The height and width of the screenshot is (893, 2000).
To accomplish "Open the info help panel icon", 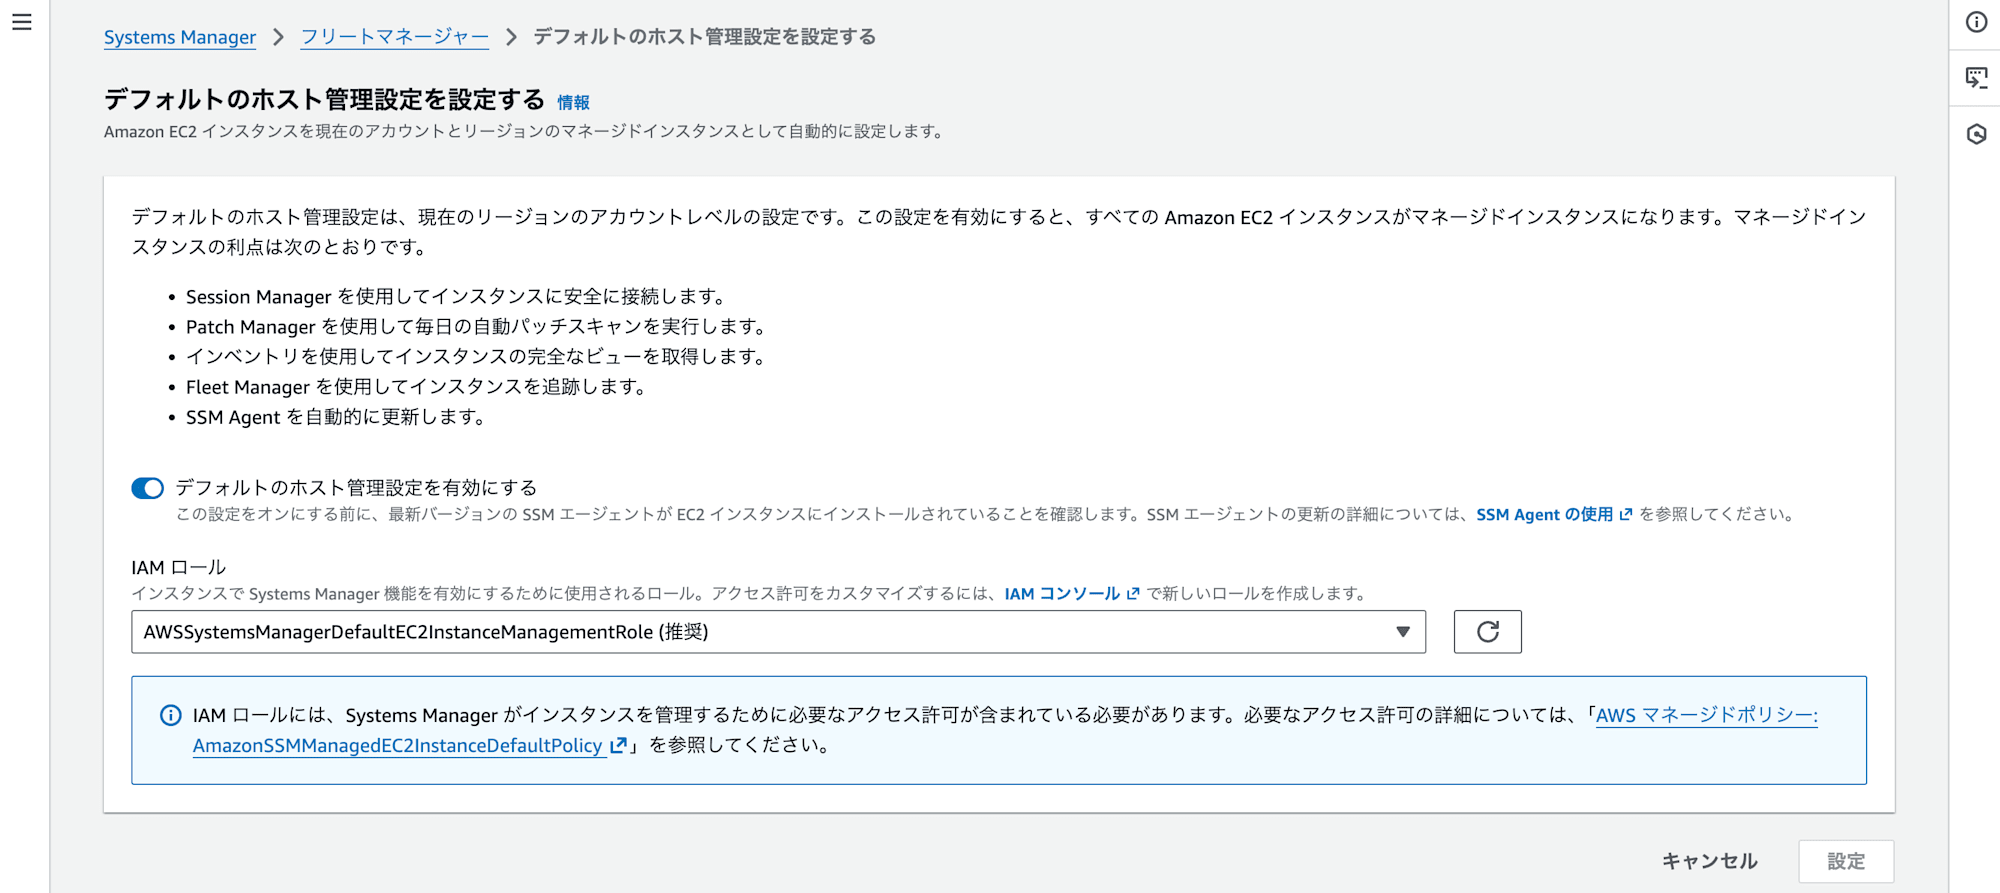I will (x=1976, y=22).
